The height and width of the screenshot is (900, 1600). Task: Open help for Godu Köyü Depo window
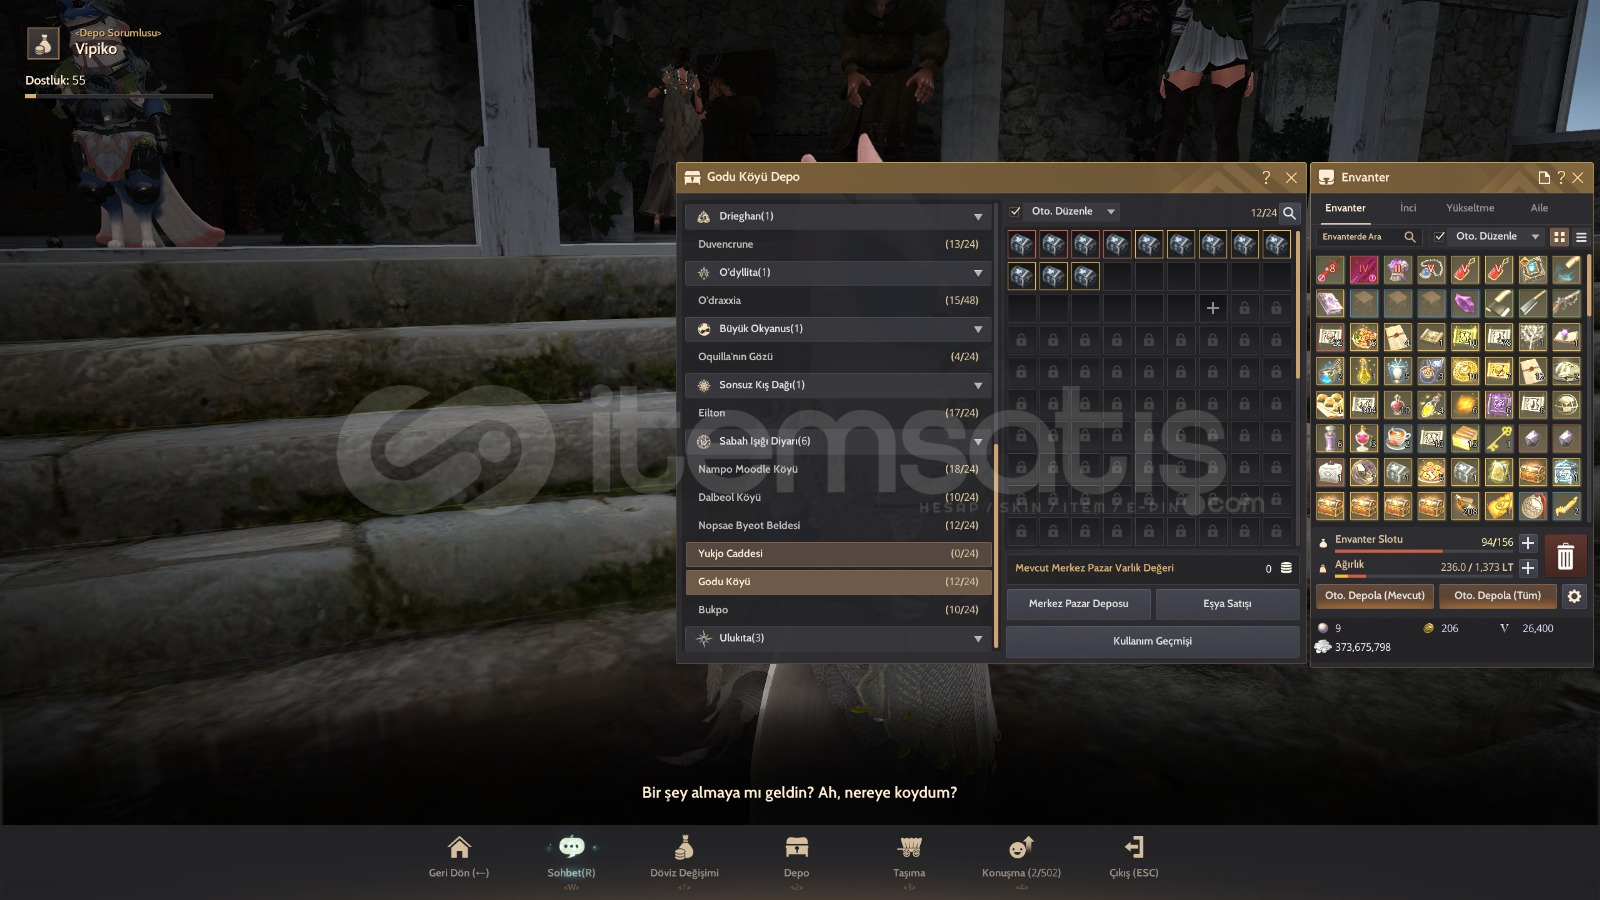coord(1266,177)
